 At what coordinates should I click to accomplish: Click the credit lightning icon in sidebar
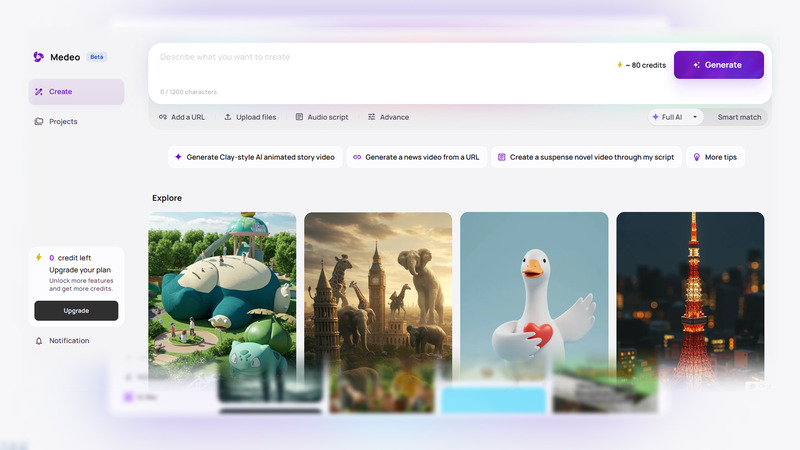pyautogui.click(x=39, y=257)
